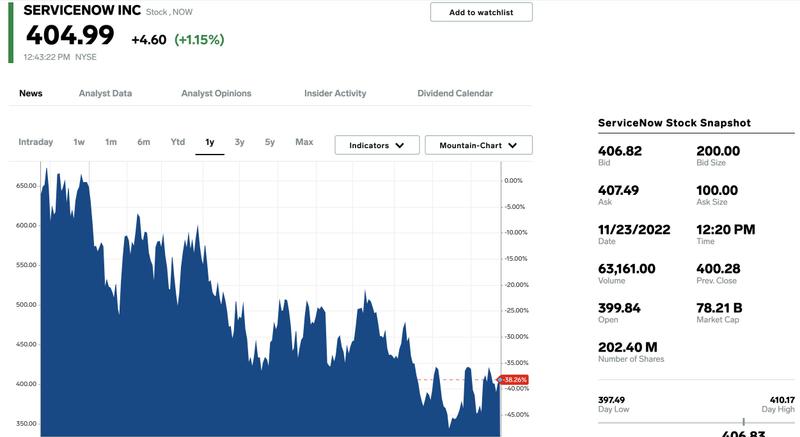The width and height of the screenshot is (800, 437).
Task: View Insider Activity tab
Action: click(x=335, y=93)
